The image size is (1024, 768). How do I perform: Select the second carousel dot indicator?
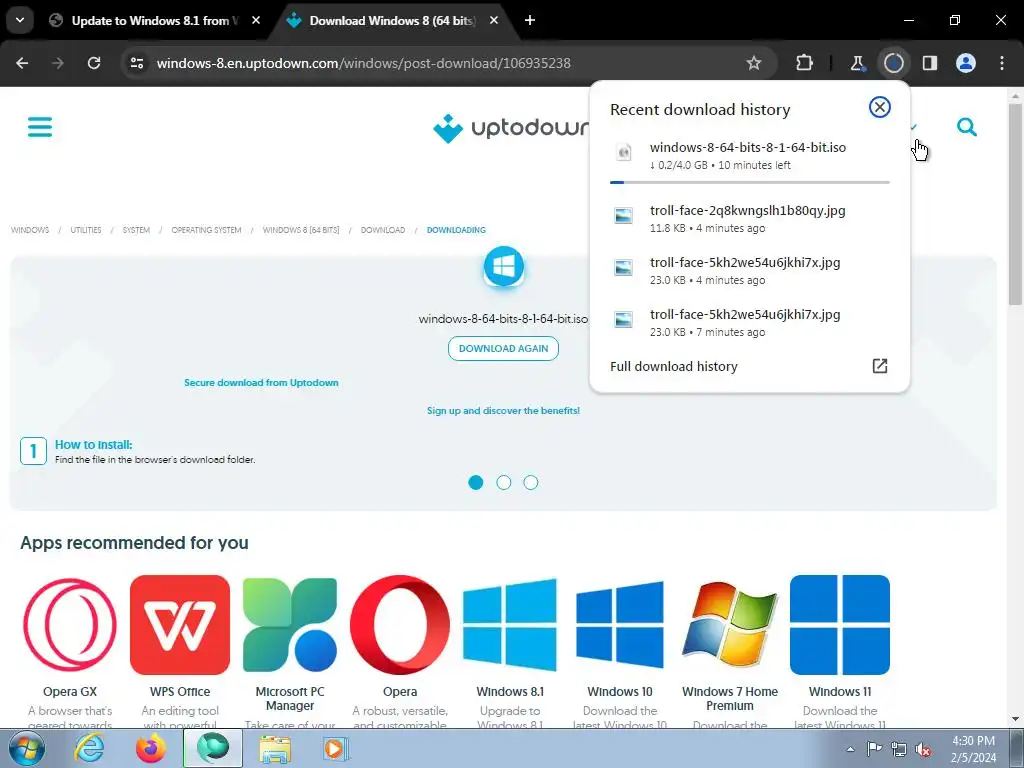pyautogui.click(x=504, y=483)
